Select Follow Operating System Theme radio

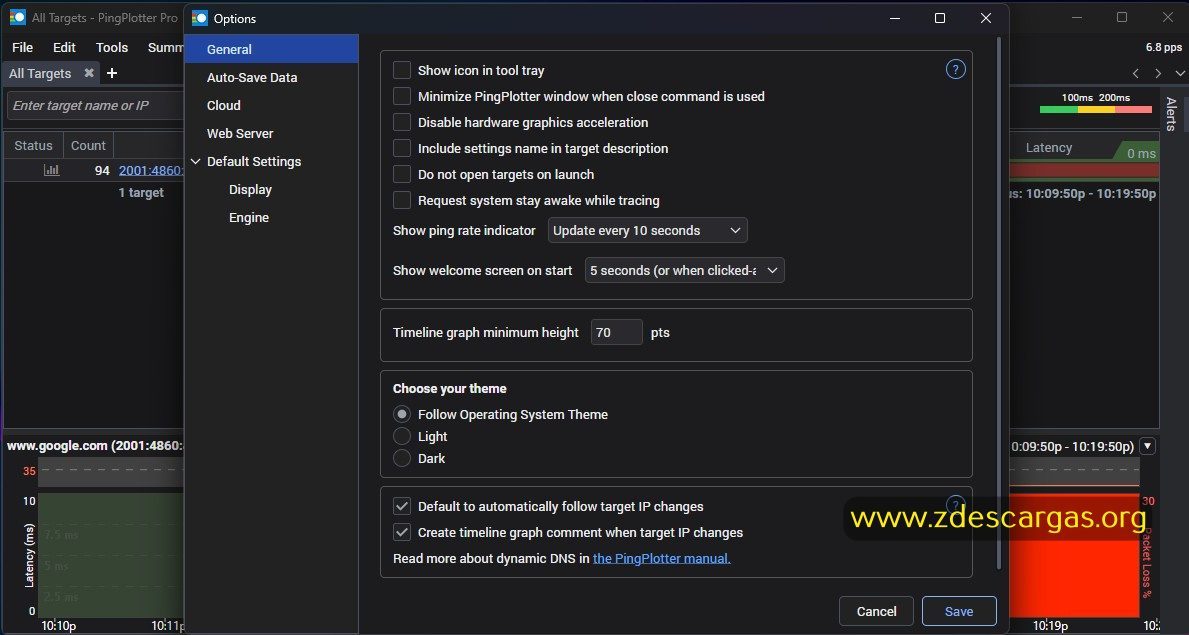[x=402, y=414]
